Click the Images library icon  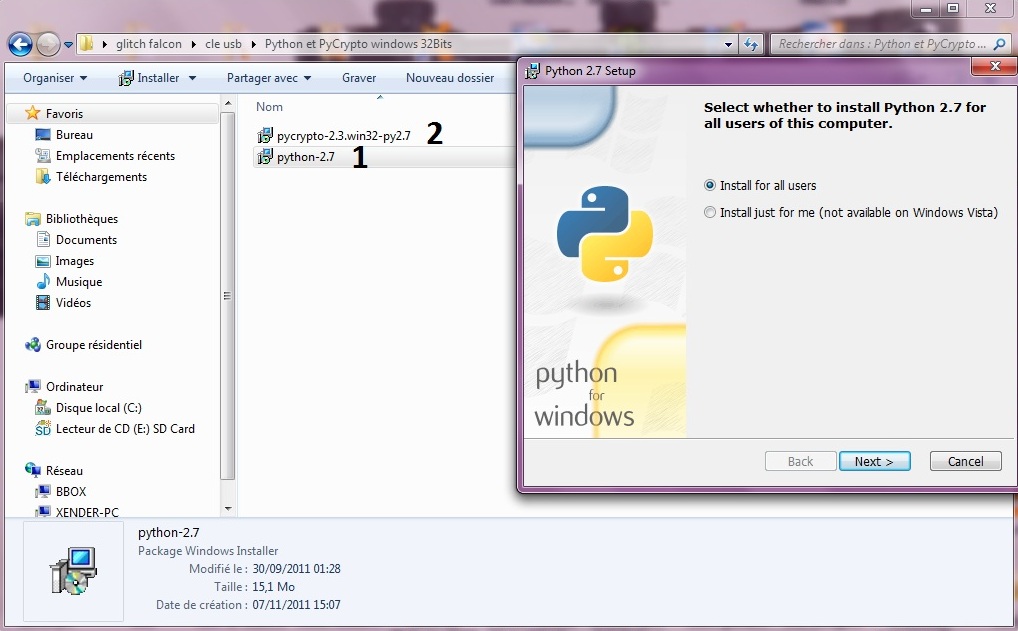click(x=43, y=261)
